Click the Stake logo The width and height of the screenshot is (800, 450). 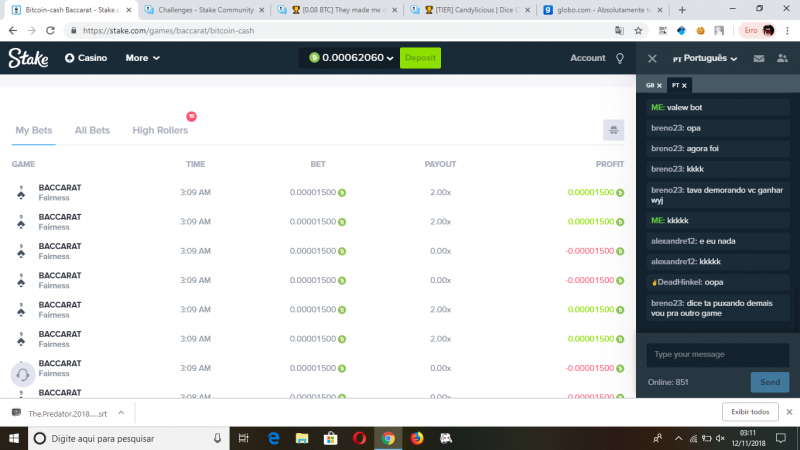tap(28, 58)
